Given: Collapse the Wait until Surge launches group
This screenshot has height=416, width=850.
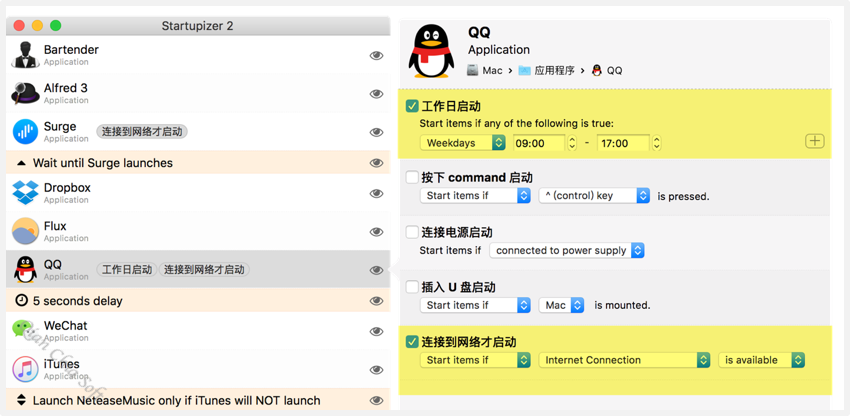Looking at the screenshot, I should [x=21, y=163].
